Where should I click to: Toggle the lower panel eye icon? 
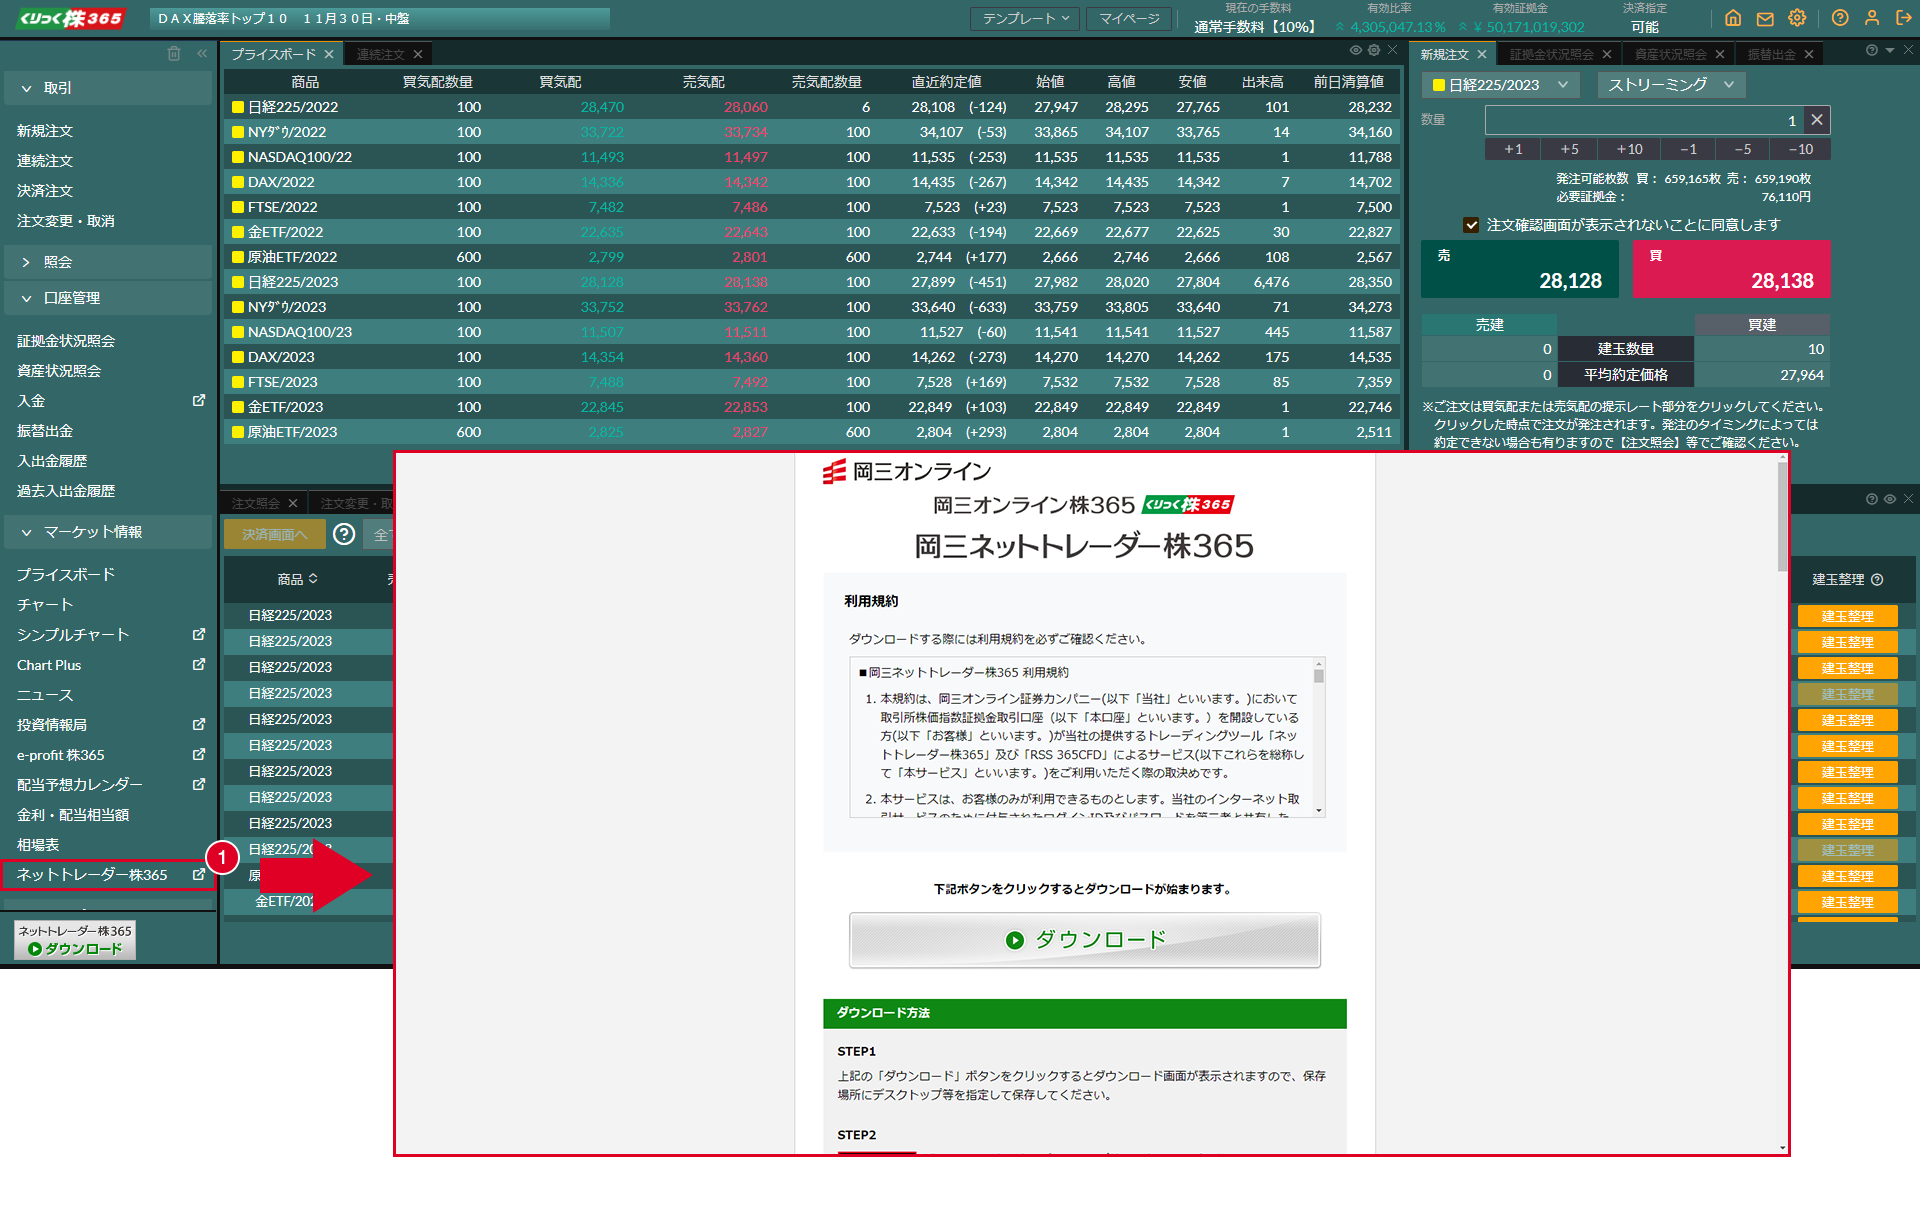pos(1890,499)
